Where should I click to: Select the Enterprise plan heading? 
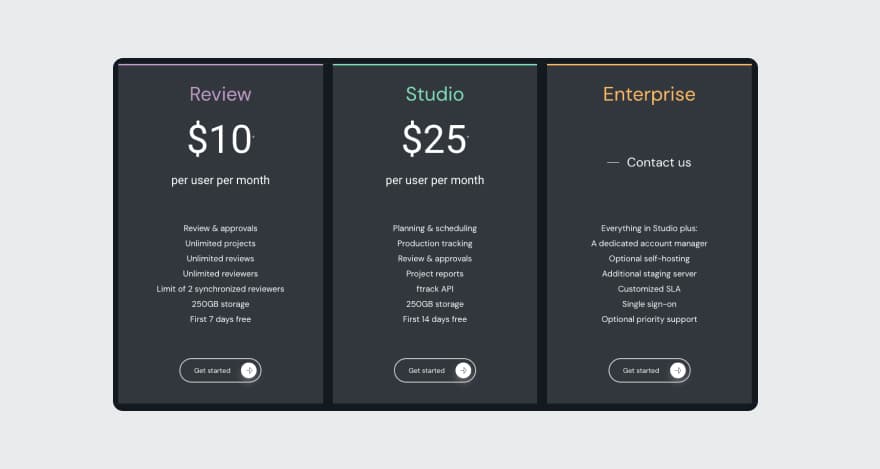649,95
